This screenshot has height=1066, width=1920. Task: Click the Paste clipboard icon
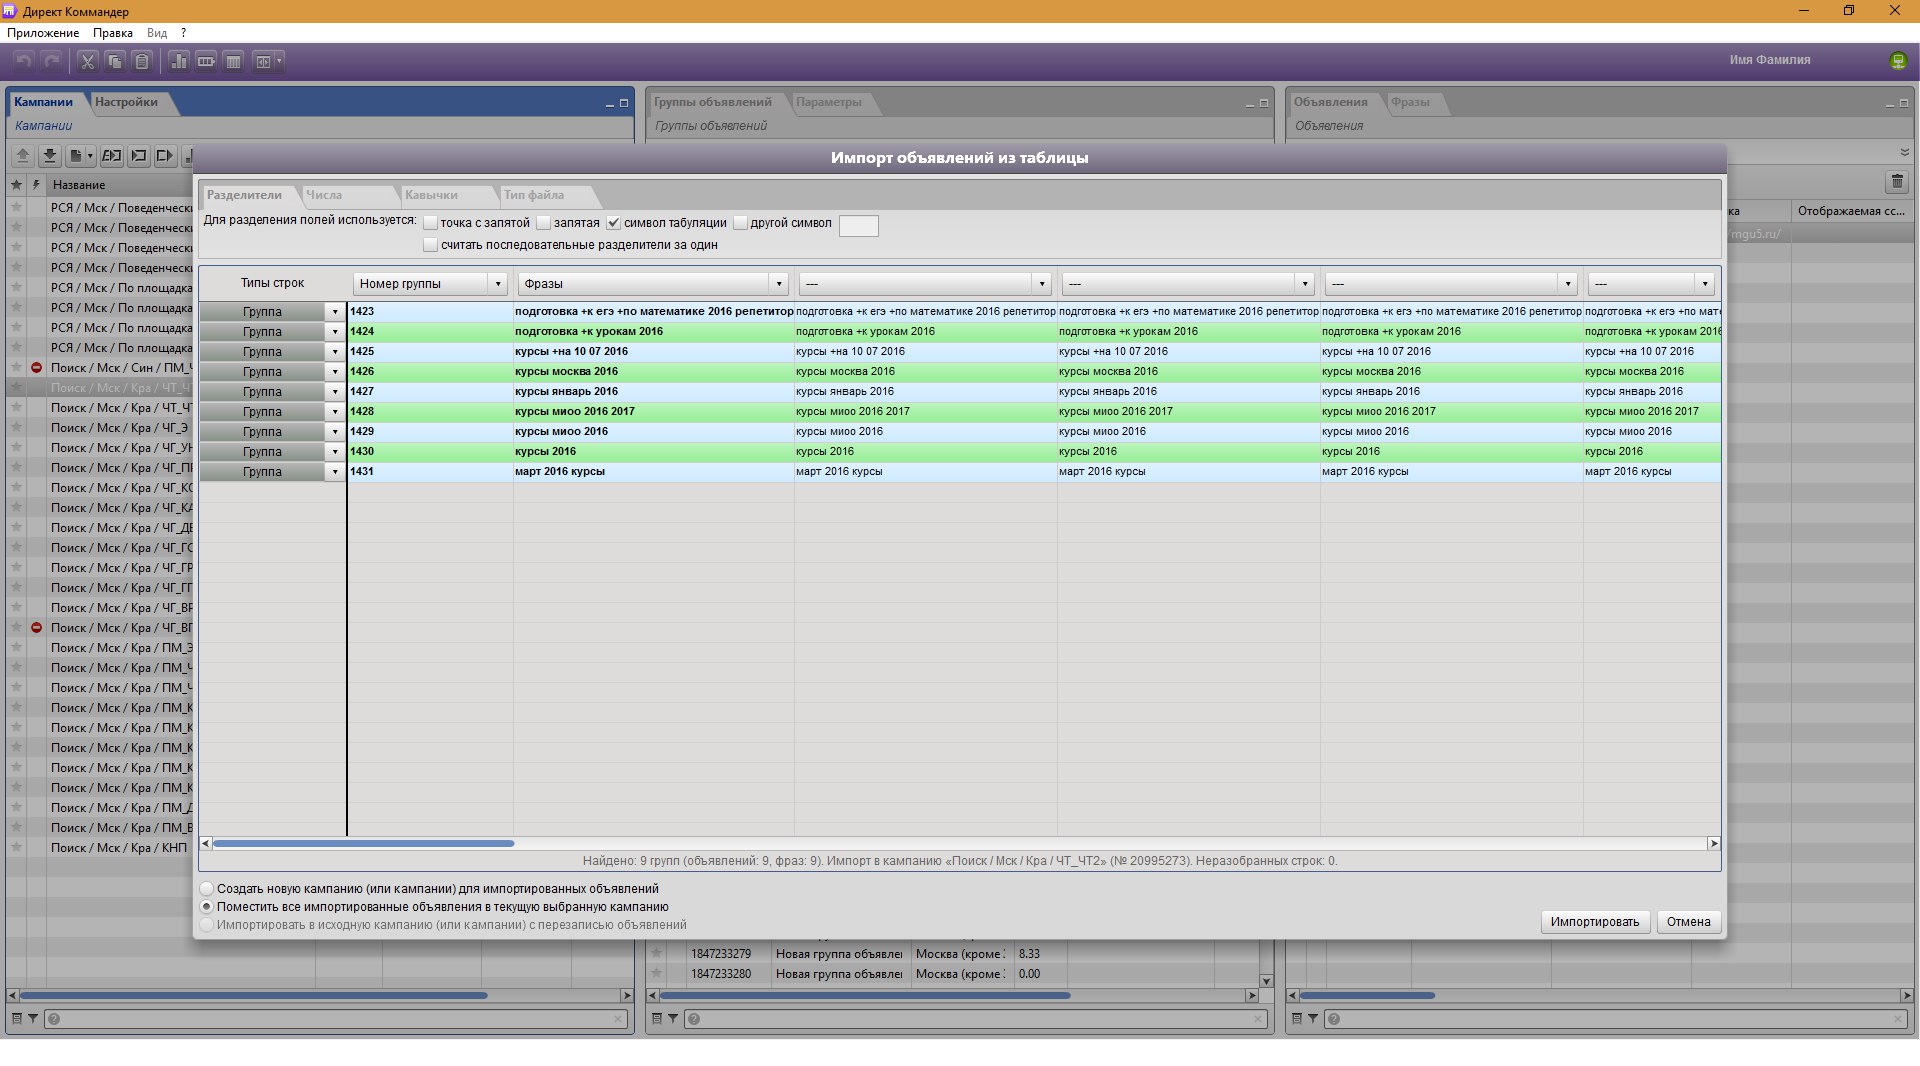142,62
